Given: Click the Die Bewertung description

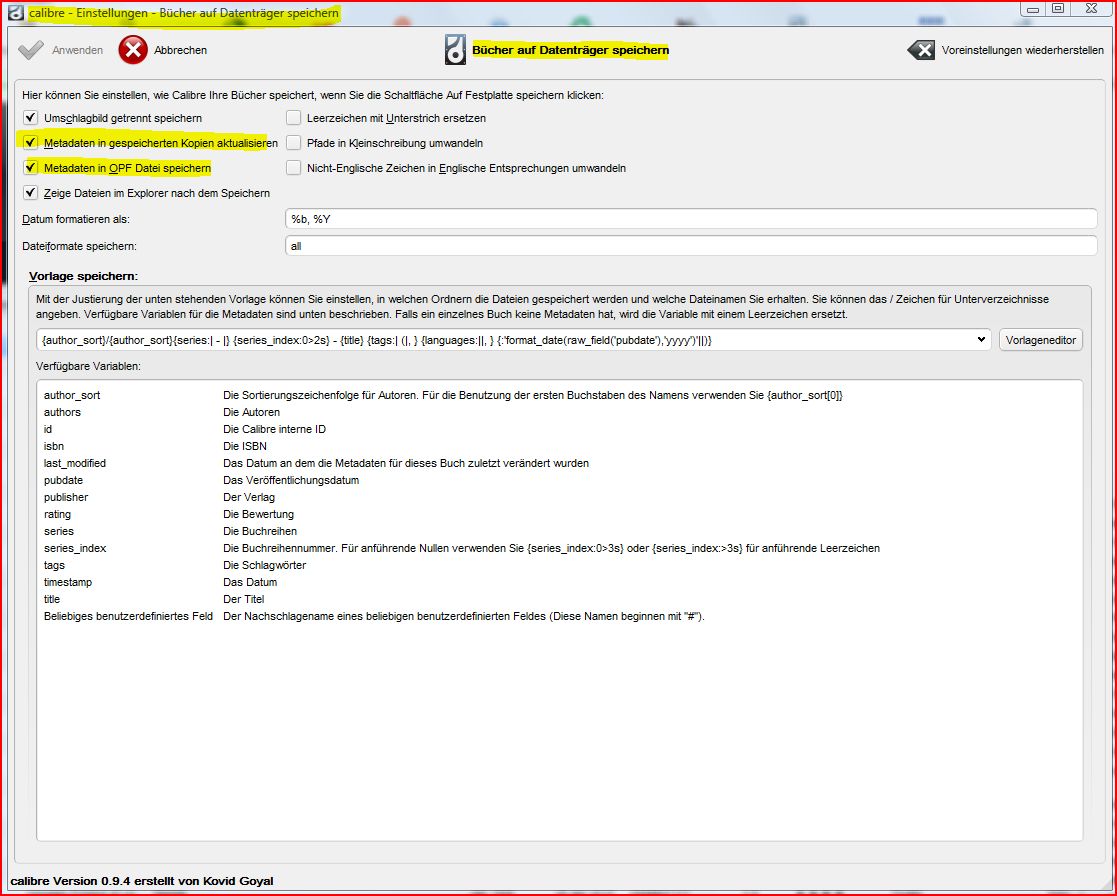Looking at the screenshot, I should [x=258, y=514].
